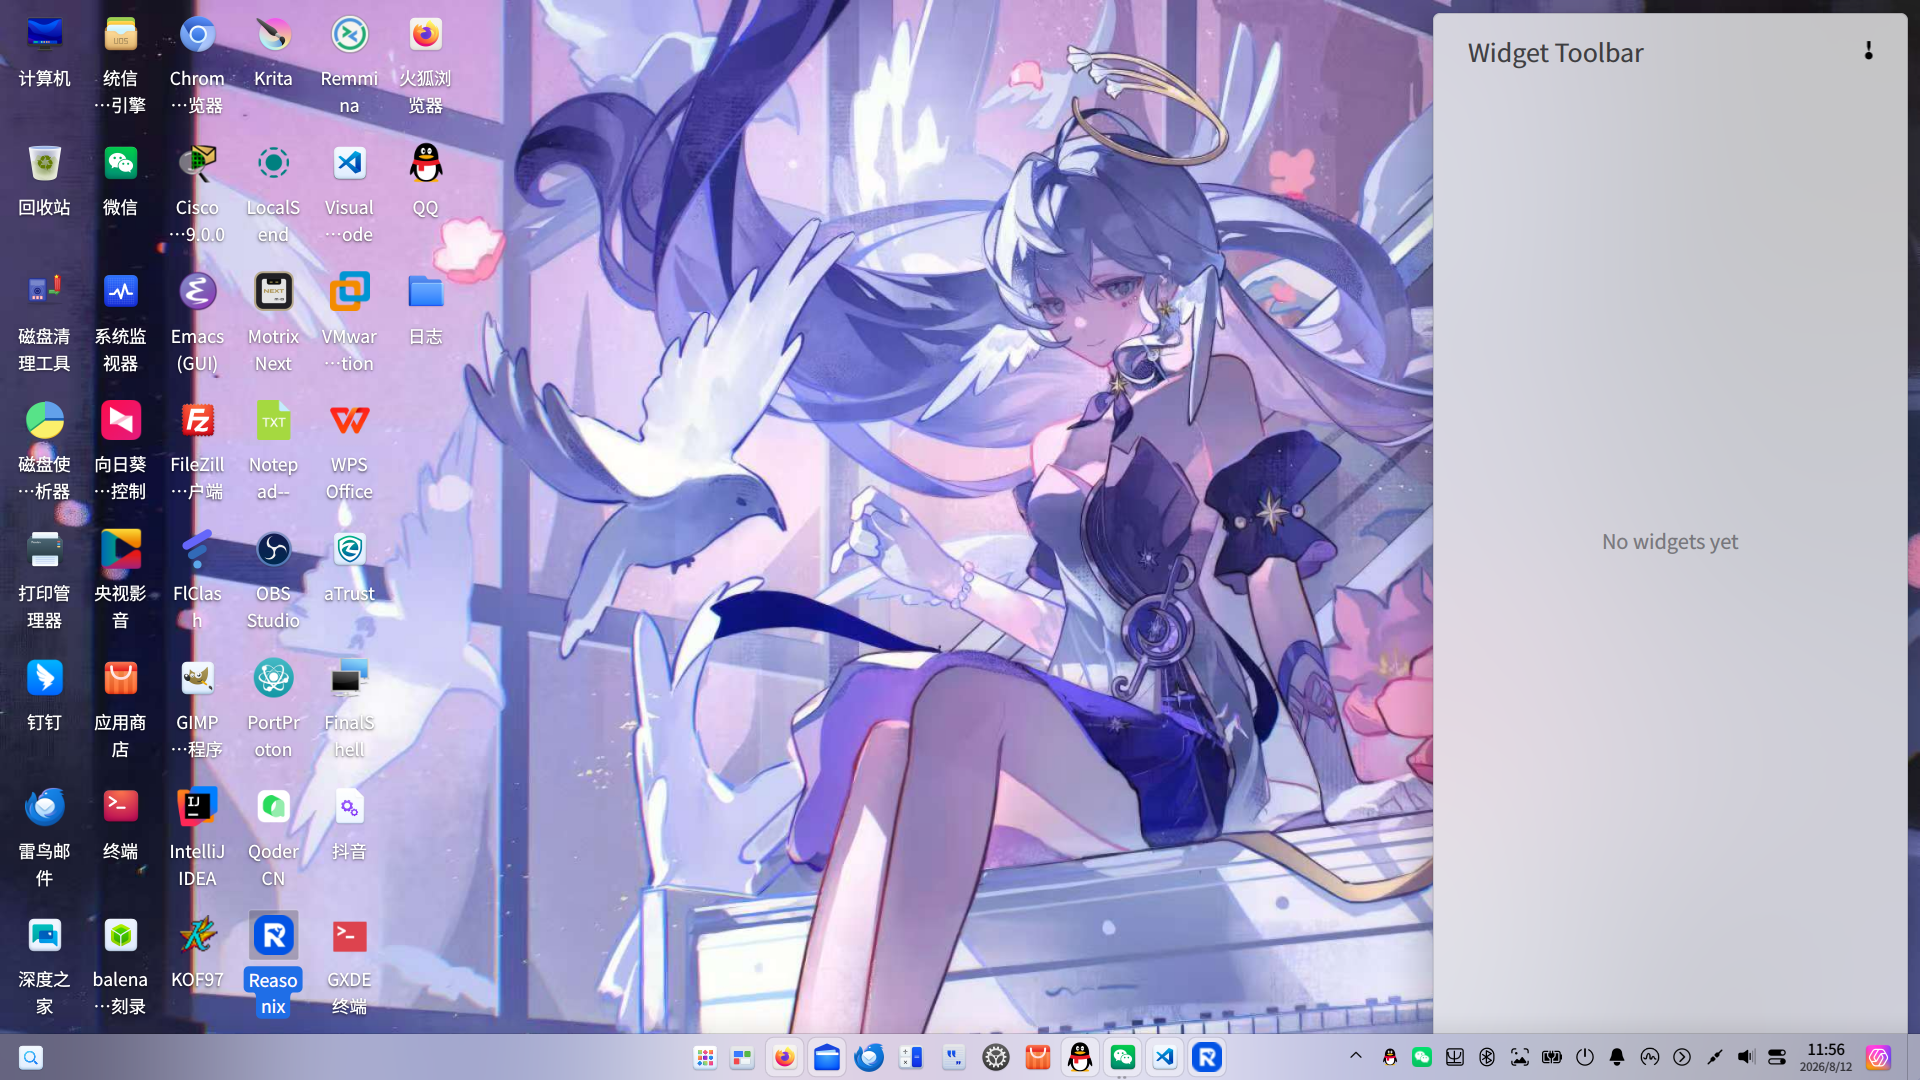Image resolution: width=1920 pixels, height=1080 pixels.
Task: Select the Reasonix desktop icon
Action: [273, 935]
